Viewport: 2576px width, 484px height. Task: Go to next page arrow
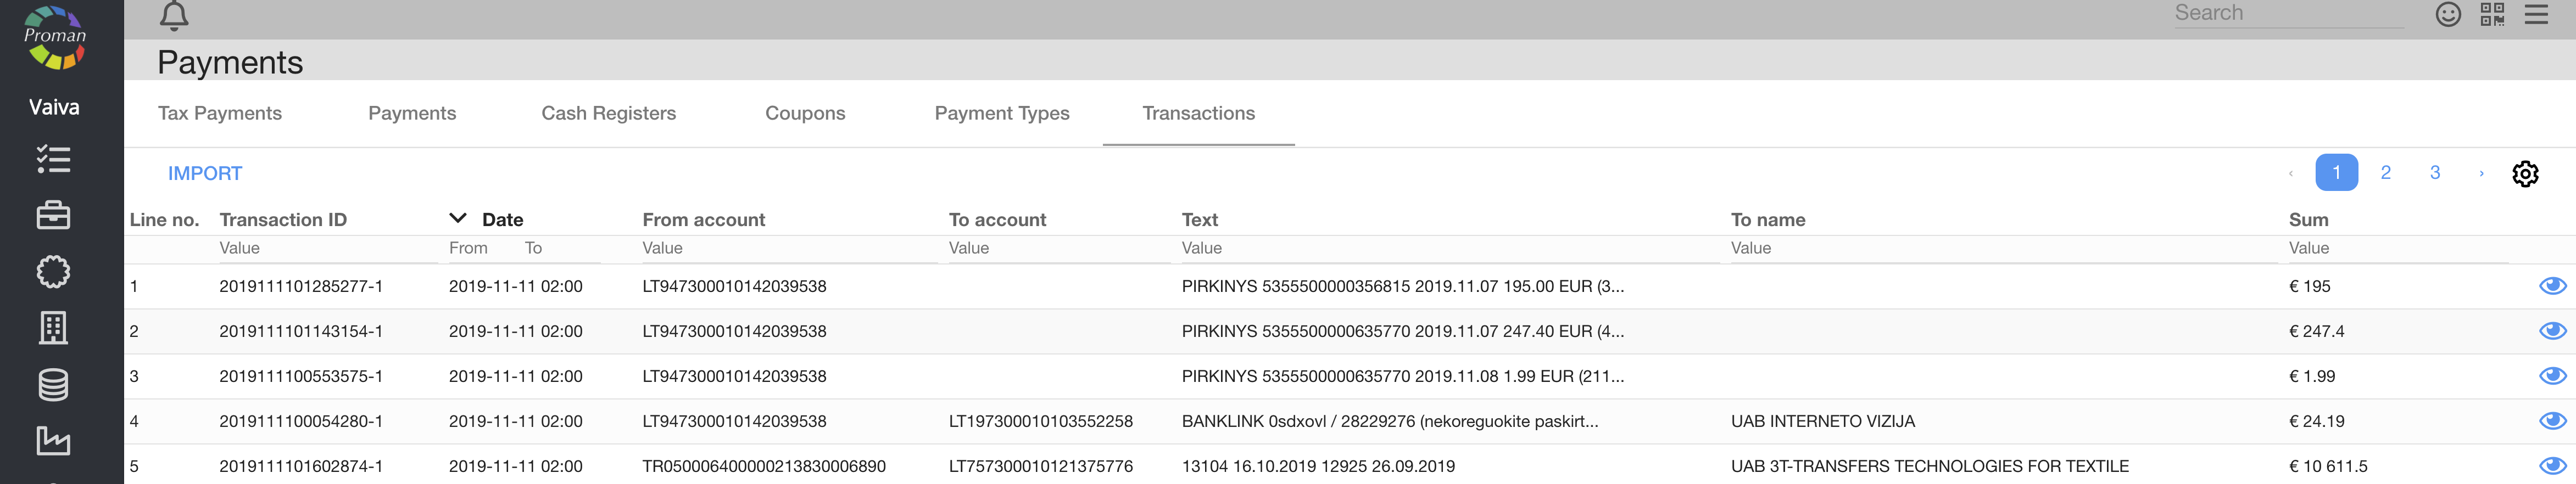click(x=2481, y=173)
